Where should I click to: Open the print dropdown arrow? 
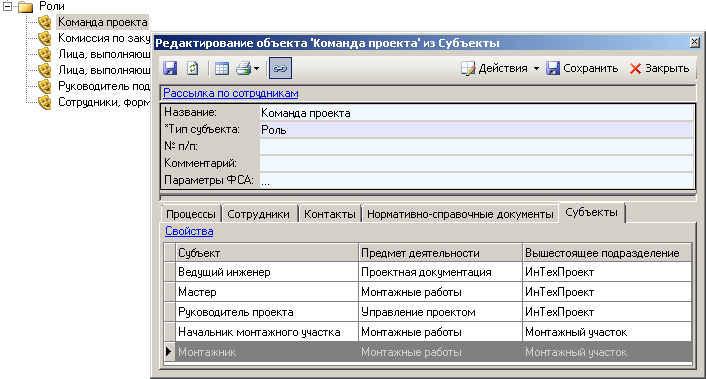pyautogui.click(x=257, y=69)
